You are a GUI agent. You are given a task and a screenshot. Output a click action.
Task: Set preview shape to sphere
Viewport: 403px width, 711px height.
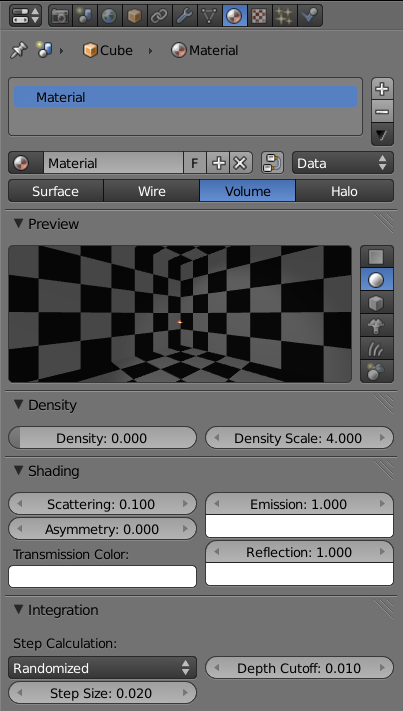pos(376,280)
